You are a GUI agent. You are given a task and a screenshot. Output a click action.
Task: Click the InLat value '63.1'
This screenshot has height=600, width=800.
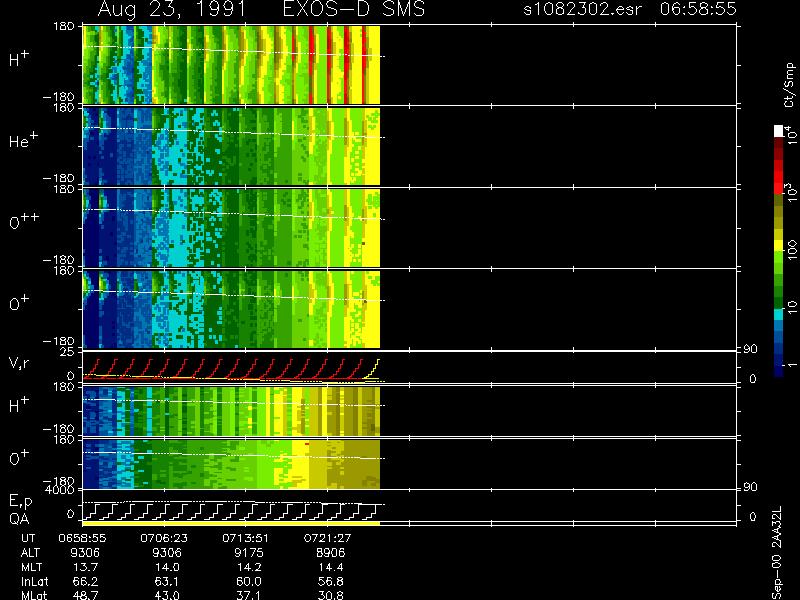(x=167, y=582)
